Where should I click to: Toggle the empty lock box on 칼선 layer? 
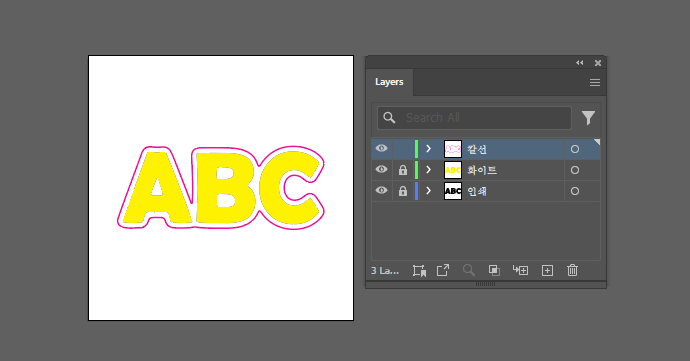(x=403, y=149)
